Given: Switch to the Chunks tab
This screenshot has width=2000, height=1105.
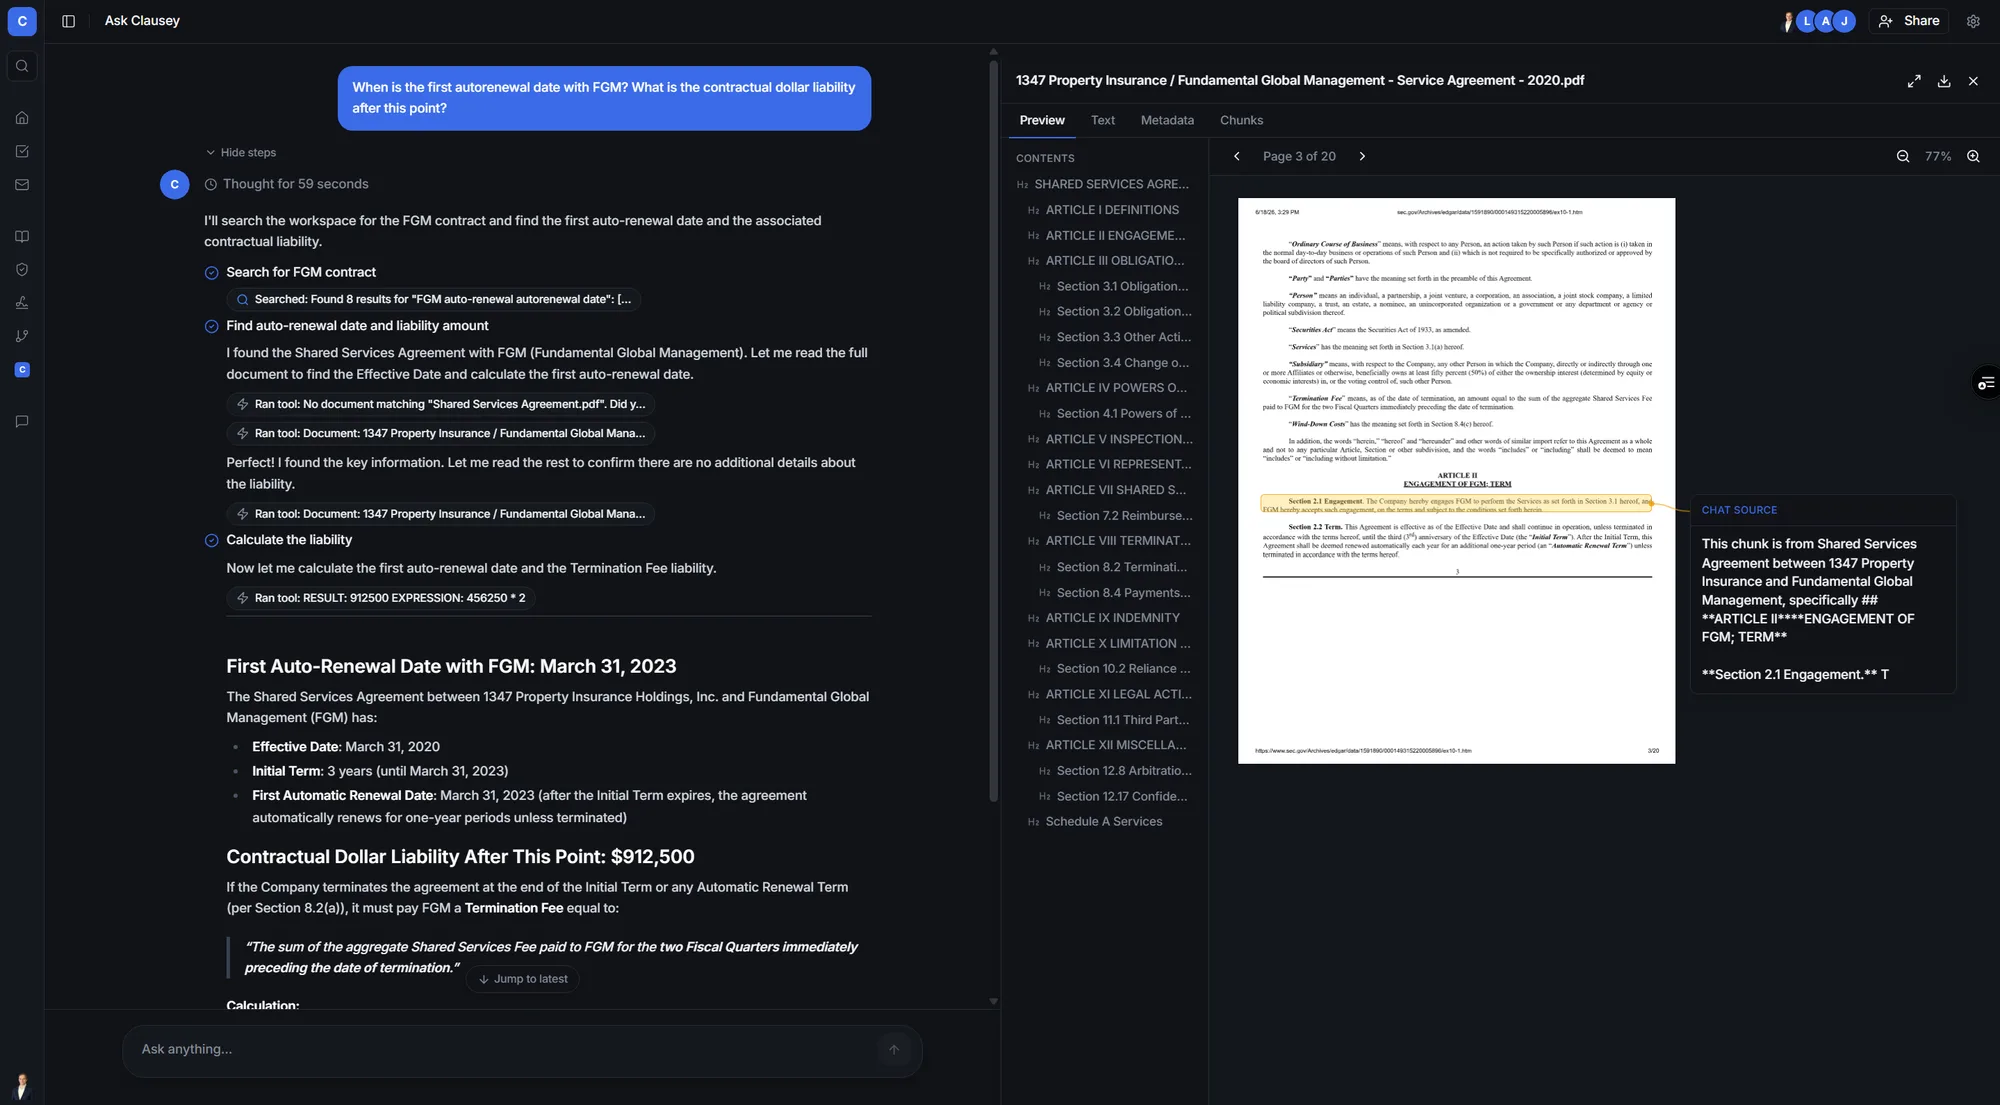Looking at the screenshot, I should (1241, 120).
